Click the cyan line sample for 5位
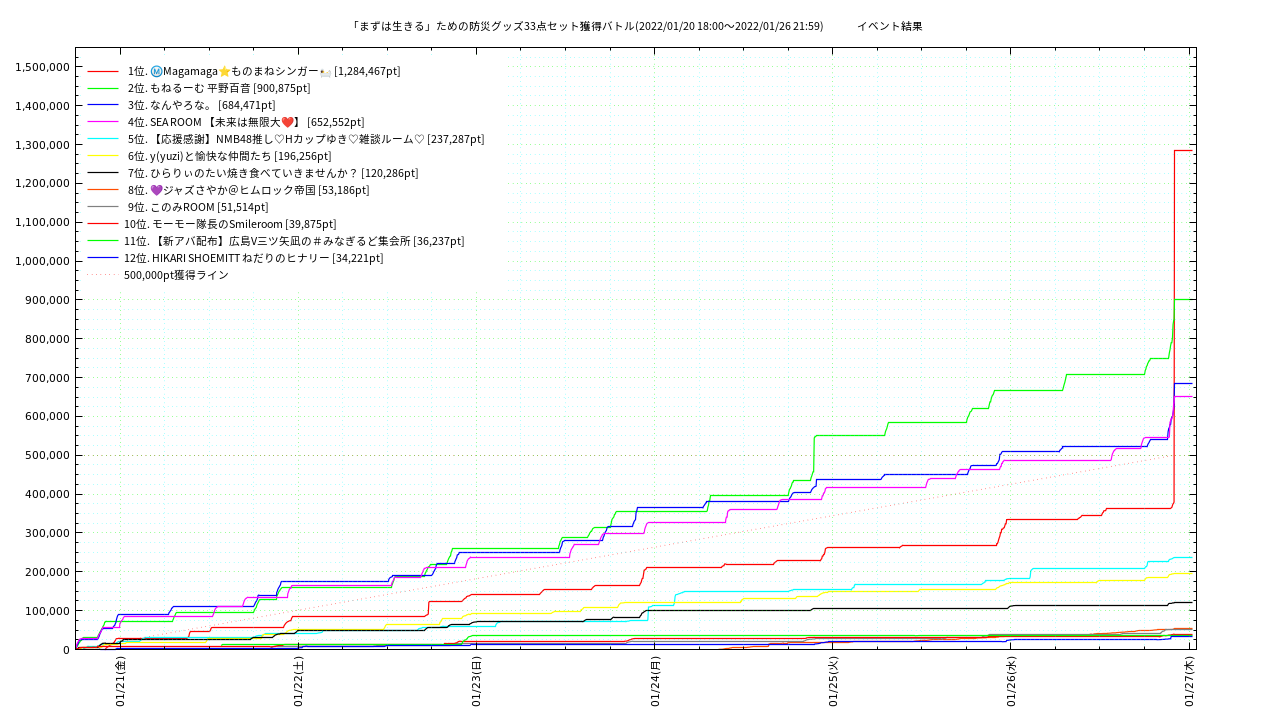 (x=103, y=139)
